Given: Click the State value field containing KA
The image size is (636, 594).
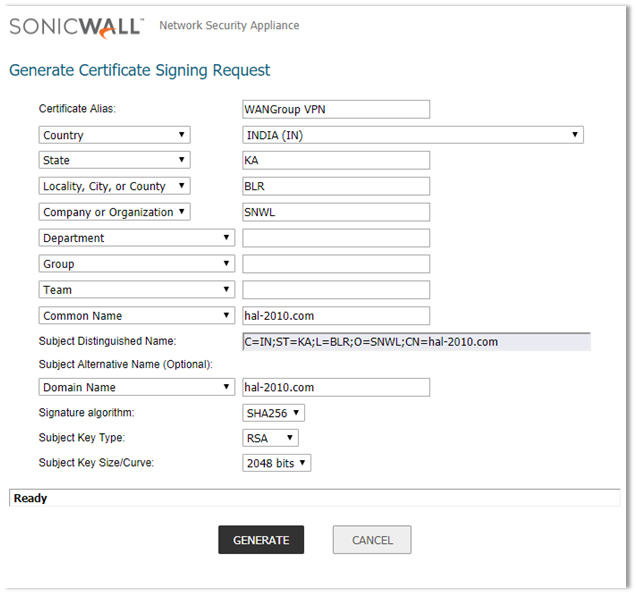Looking at the screenshot, I should point(335,160).
